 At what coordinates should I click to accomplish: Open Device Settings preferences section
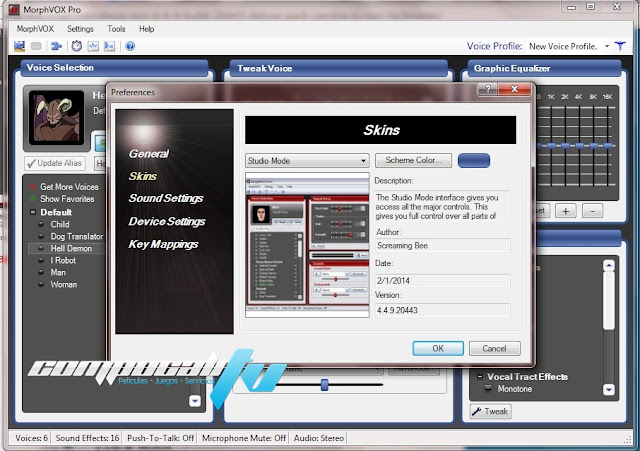point(167,221)
